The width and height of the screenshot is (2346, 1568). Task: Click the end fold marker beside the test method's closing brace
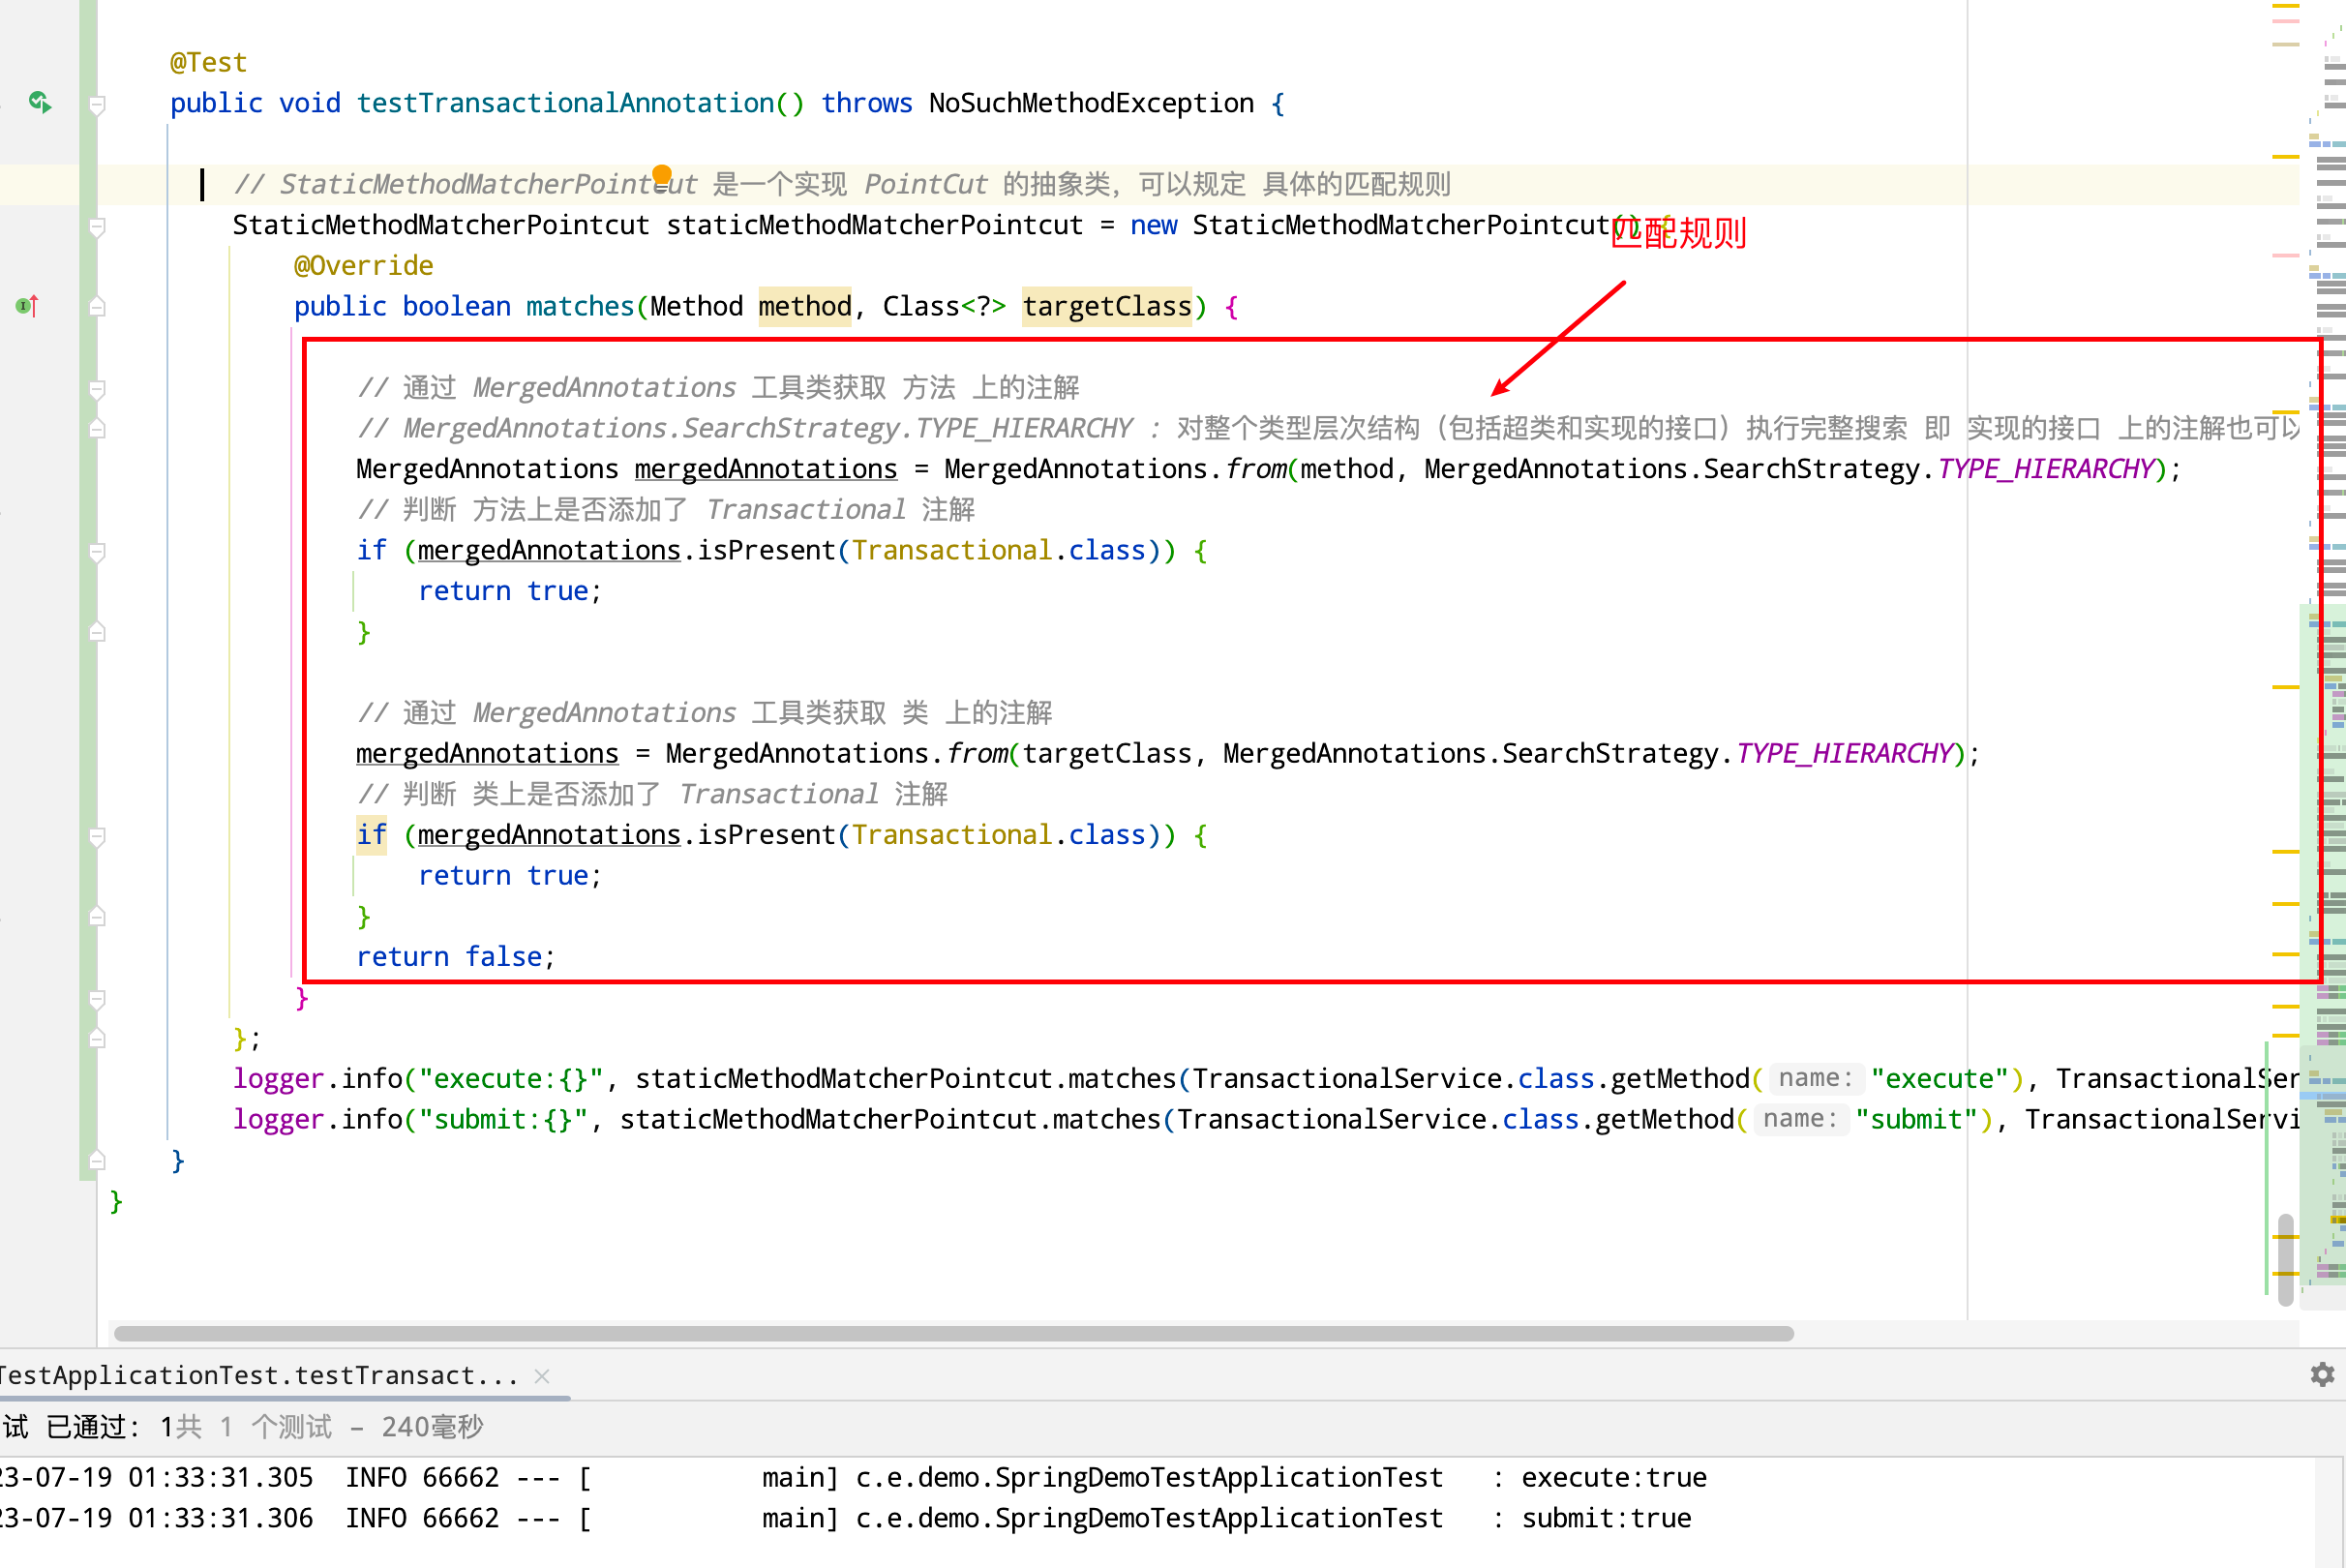[97, 1161]
